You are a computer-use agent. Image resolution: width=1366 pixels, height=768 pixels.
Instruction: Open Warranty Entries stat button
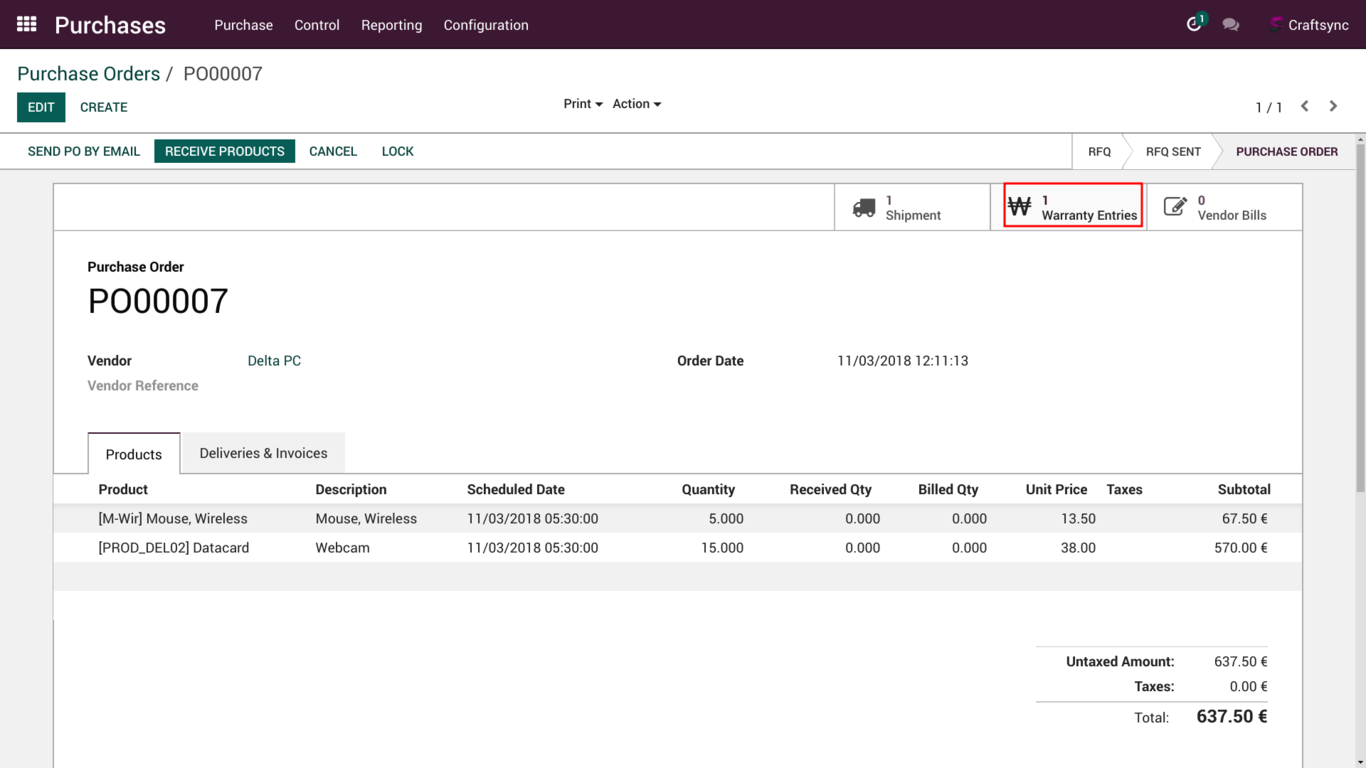point(1073,207)
